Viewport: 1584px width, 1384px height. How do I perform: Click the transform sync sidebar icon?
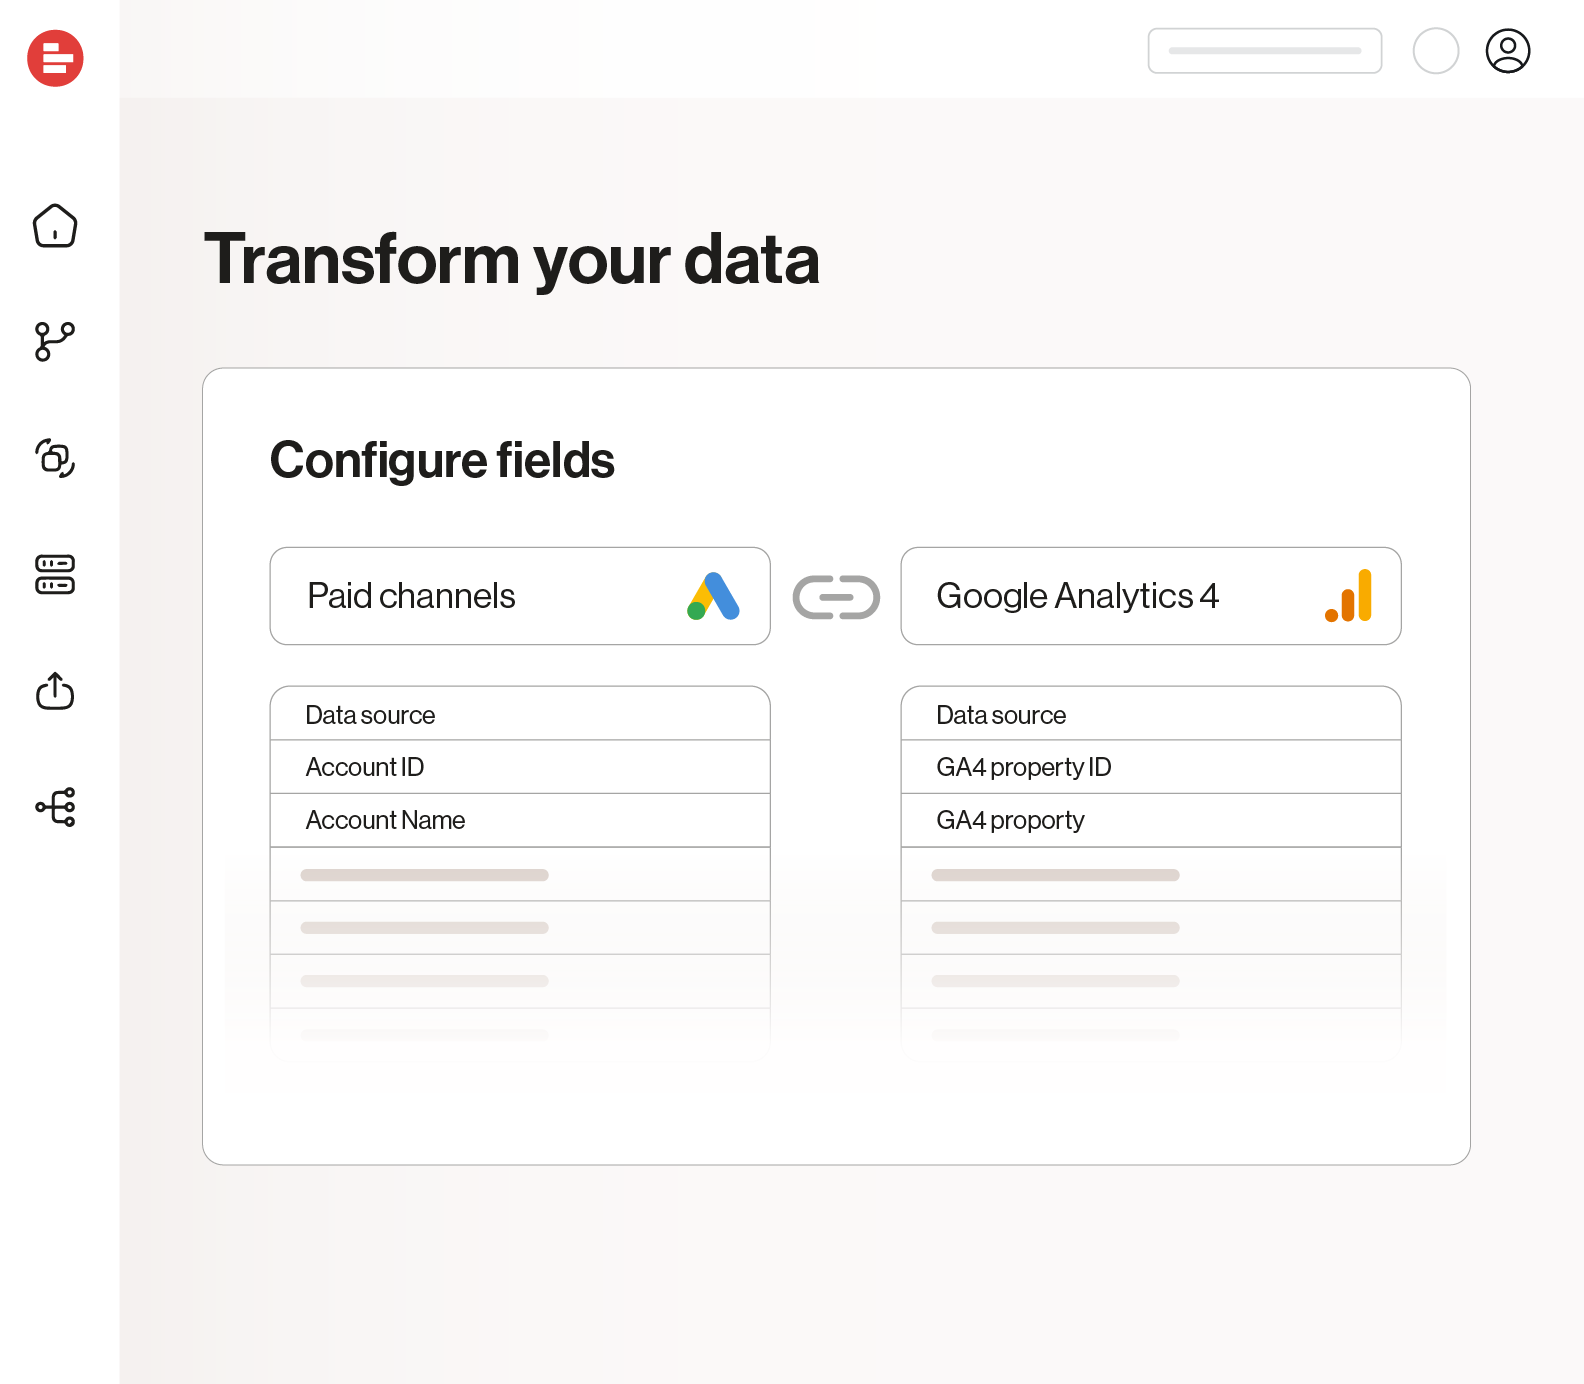tap(55, 458)
